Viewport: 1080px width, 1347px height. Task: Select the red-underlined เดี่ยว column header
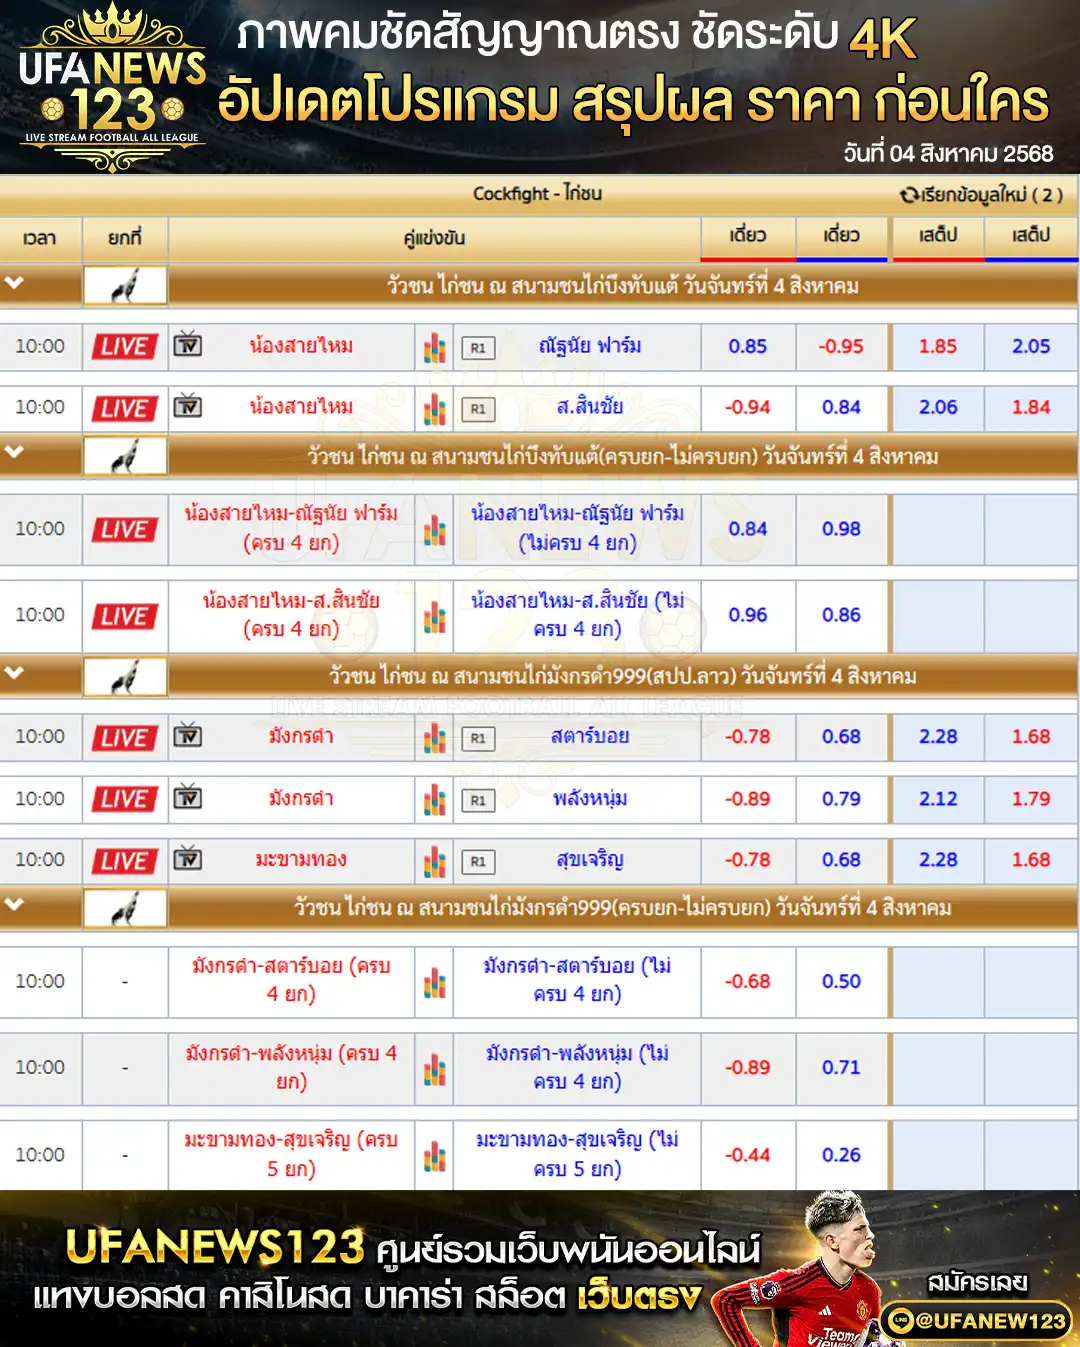click(x=748, y=238)
